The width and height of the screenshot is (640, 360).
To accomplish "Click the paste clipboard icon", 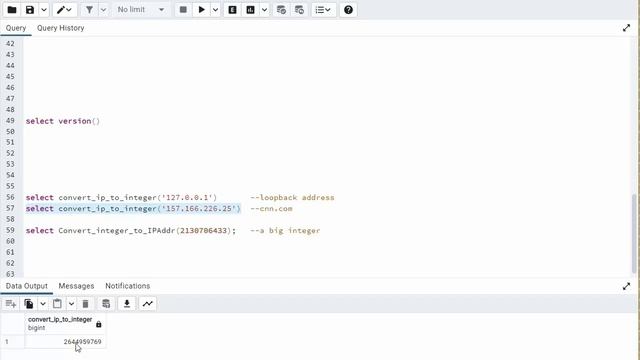I will pyautogui.click(x=58, y=304).
